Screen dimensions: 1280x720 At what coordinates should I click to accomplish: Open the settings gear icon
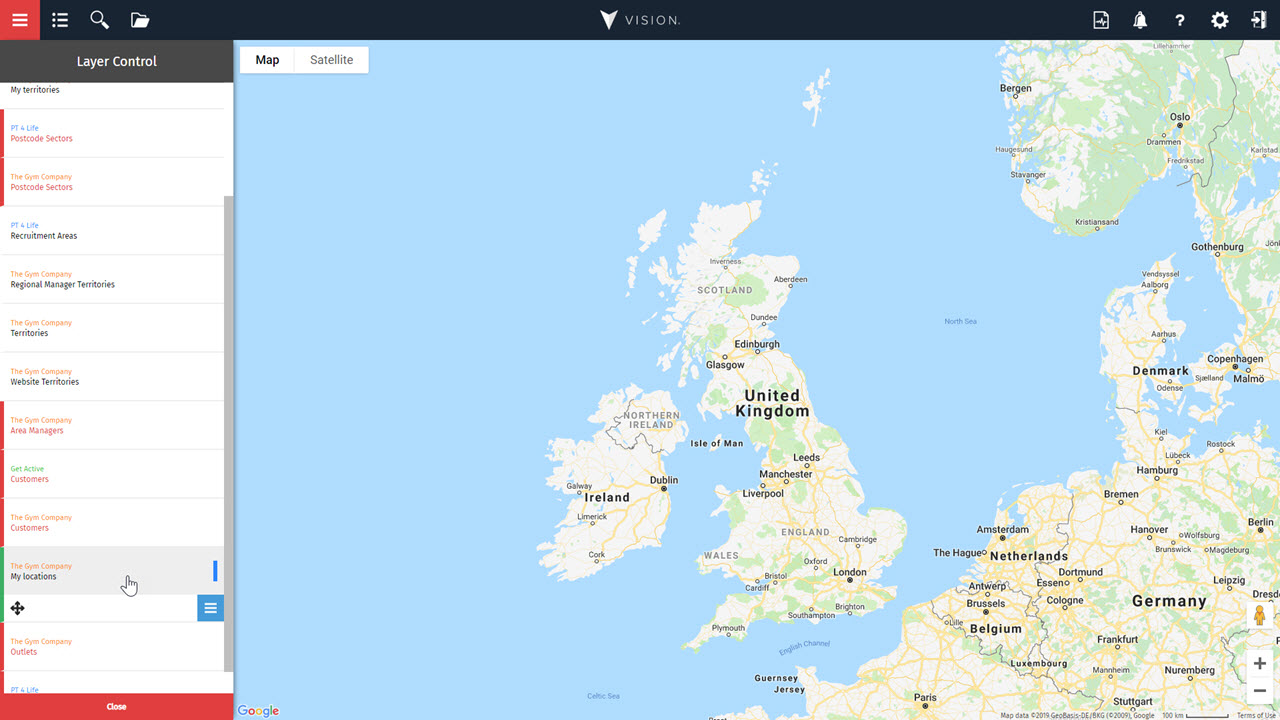(1220, 20)
